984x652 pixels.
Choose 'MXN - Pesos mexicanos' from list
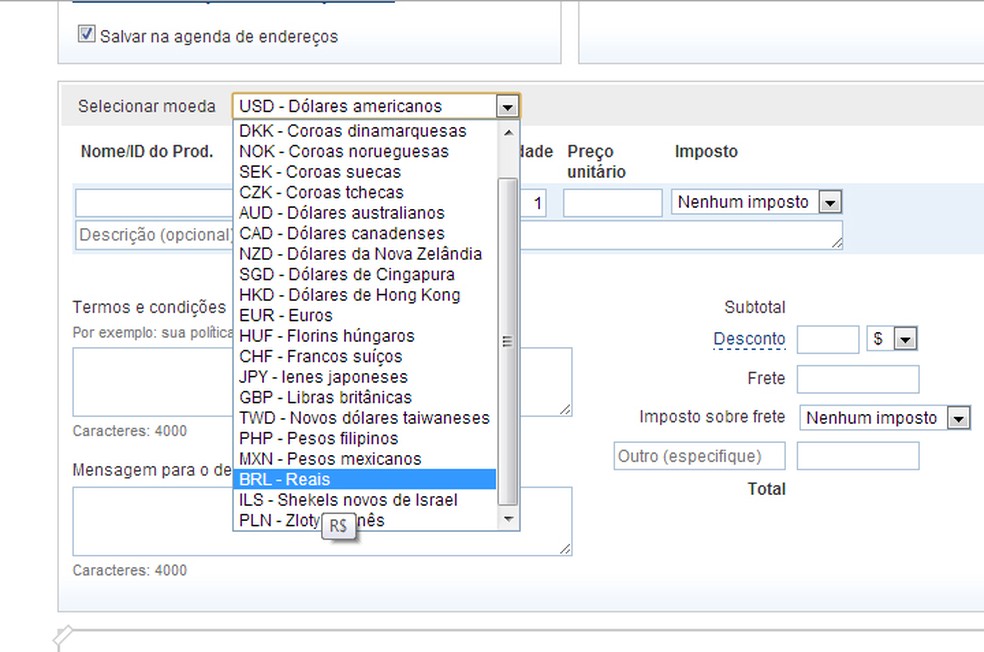[x=364, y=459]
